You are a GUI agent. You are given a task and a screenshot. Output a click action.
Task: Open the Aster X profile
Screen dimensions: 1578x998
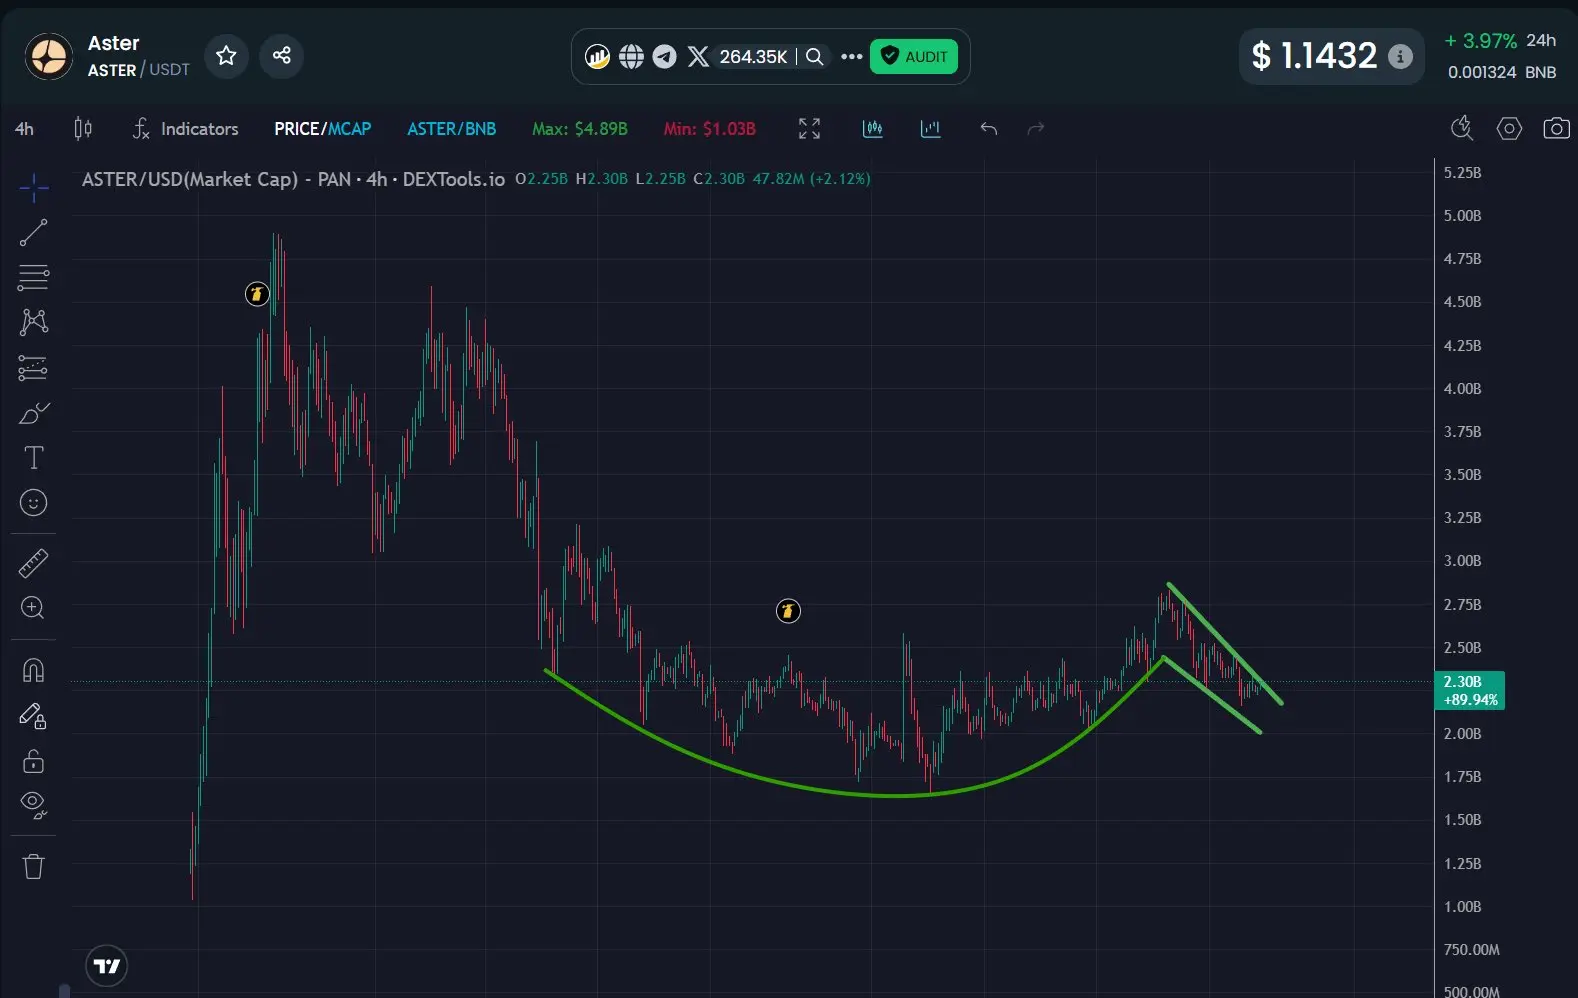[x=698, y=57]
